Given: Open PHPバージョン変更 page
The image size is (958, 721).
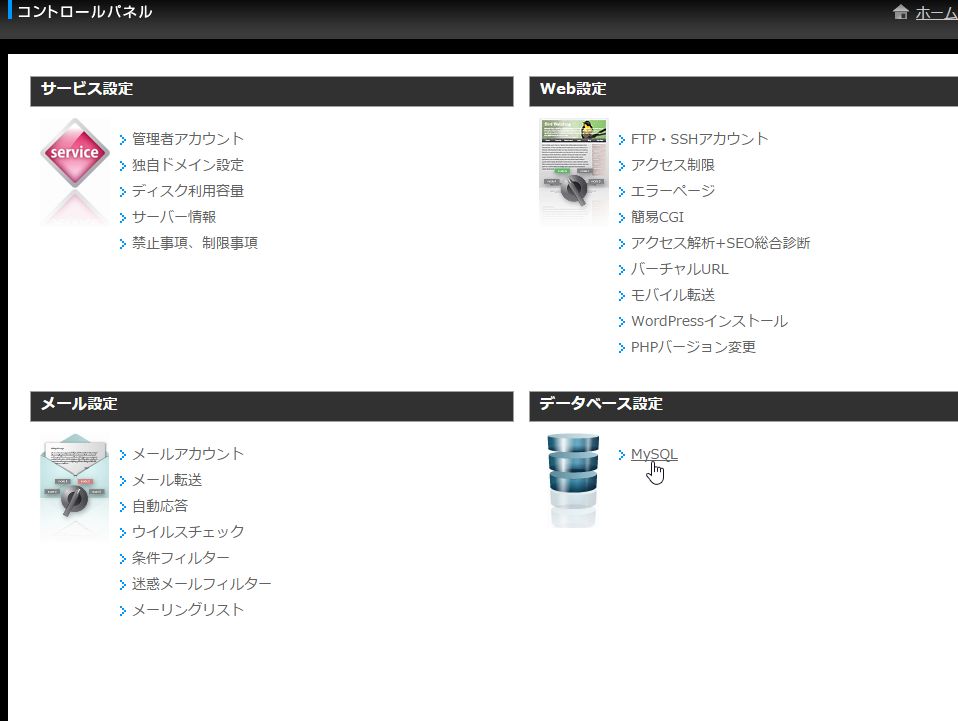Looking at the screenshot, I should (693, 347).
